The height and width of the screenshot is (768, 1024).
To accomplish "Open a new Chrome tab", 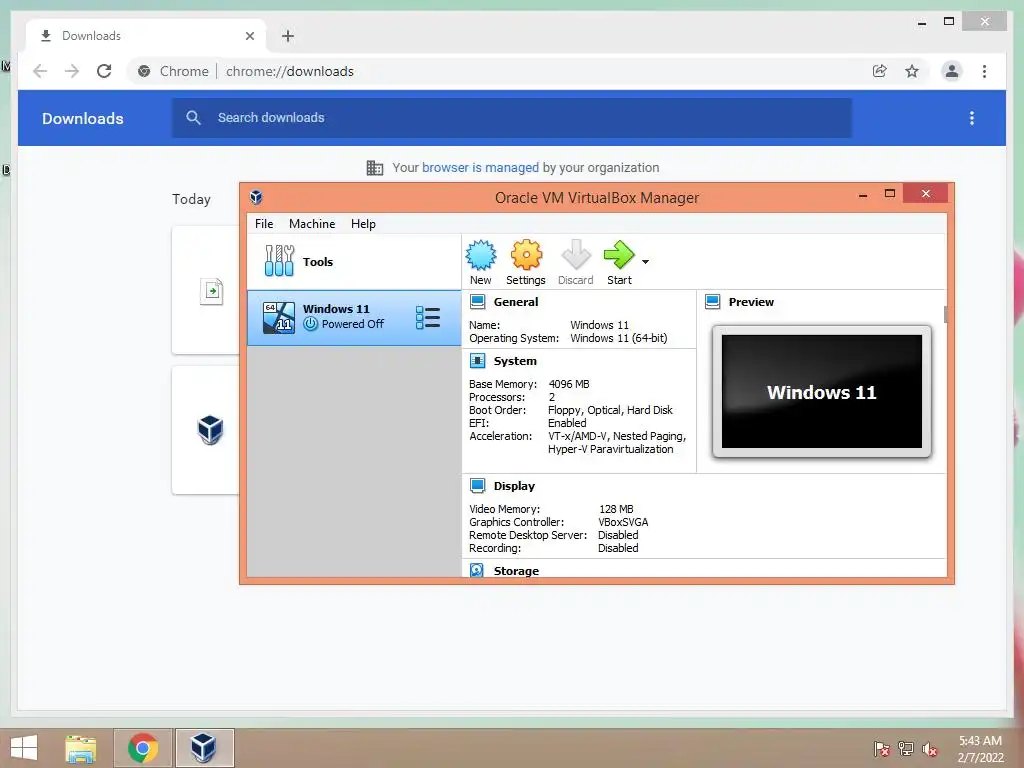I will click(x=288, y=36).
